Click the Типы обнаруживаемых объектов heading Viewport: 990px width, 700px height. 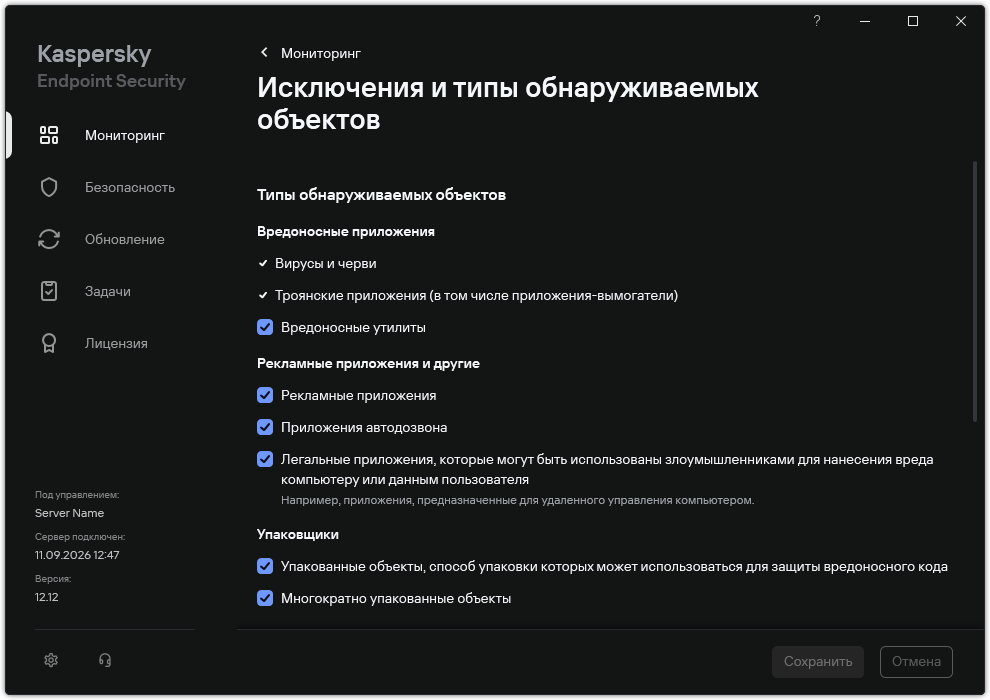(x=381, y=194)
